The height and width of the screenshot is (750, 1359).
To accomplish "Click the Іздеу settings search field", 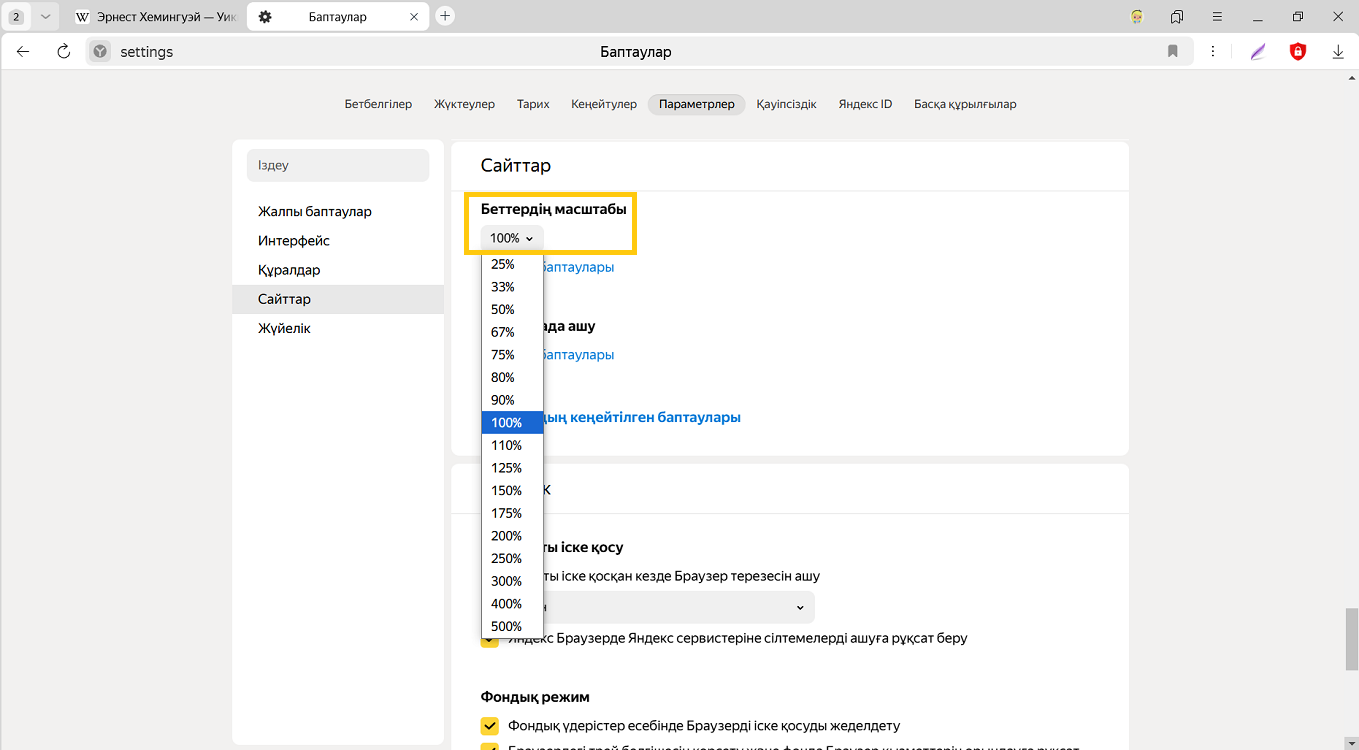I will click(338, 165).
